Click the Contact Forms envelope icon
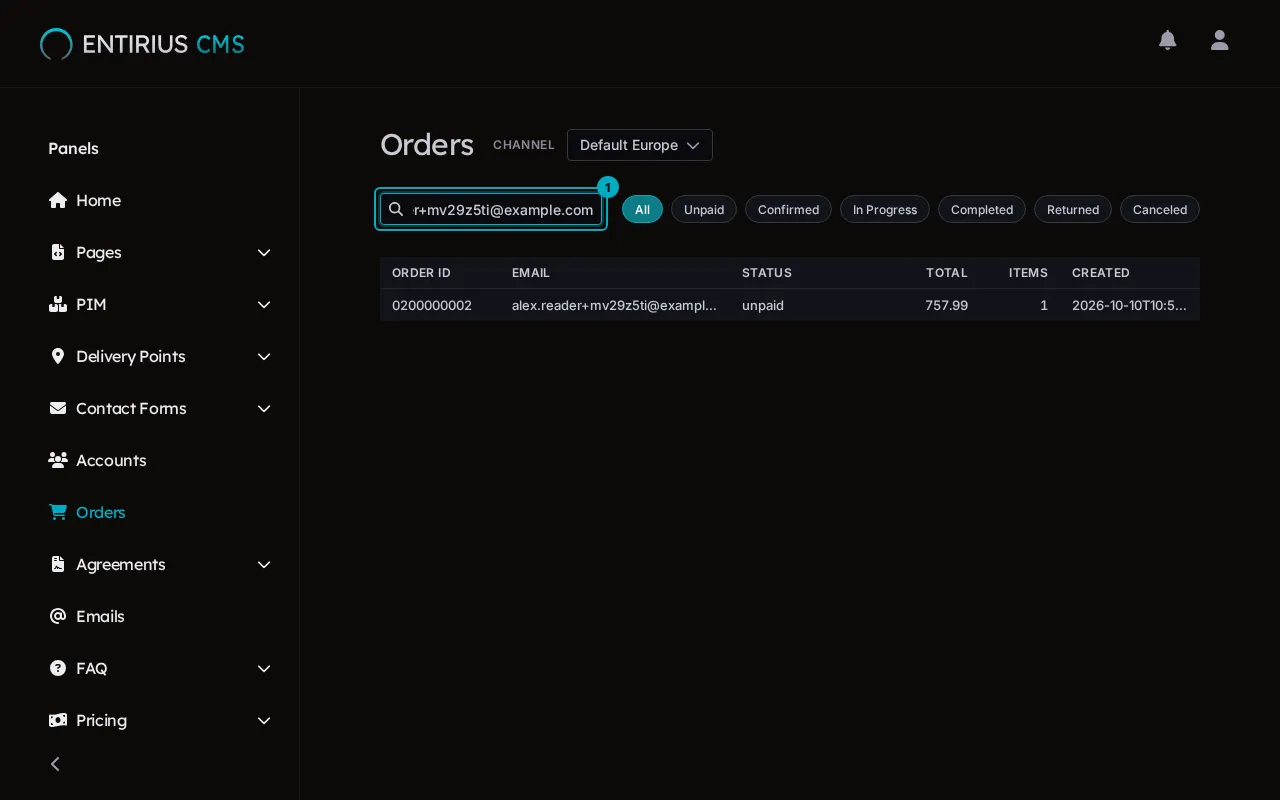This screenshot has width=1280, height=800. point(58,408)
